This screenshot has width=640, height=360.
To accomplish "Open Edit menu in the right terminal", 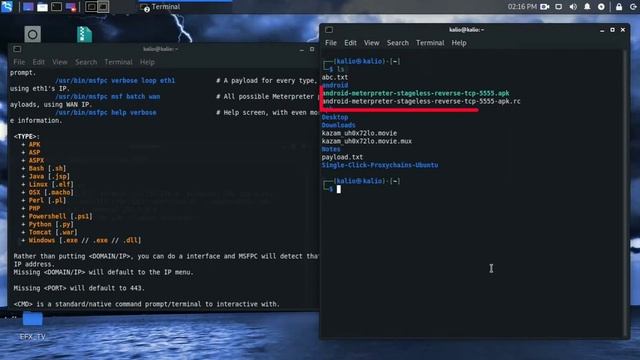I will coord(350,43).
